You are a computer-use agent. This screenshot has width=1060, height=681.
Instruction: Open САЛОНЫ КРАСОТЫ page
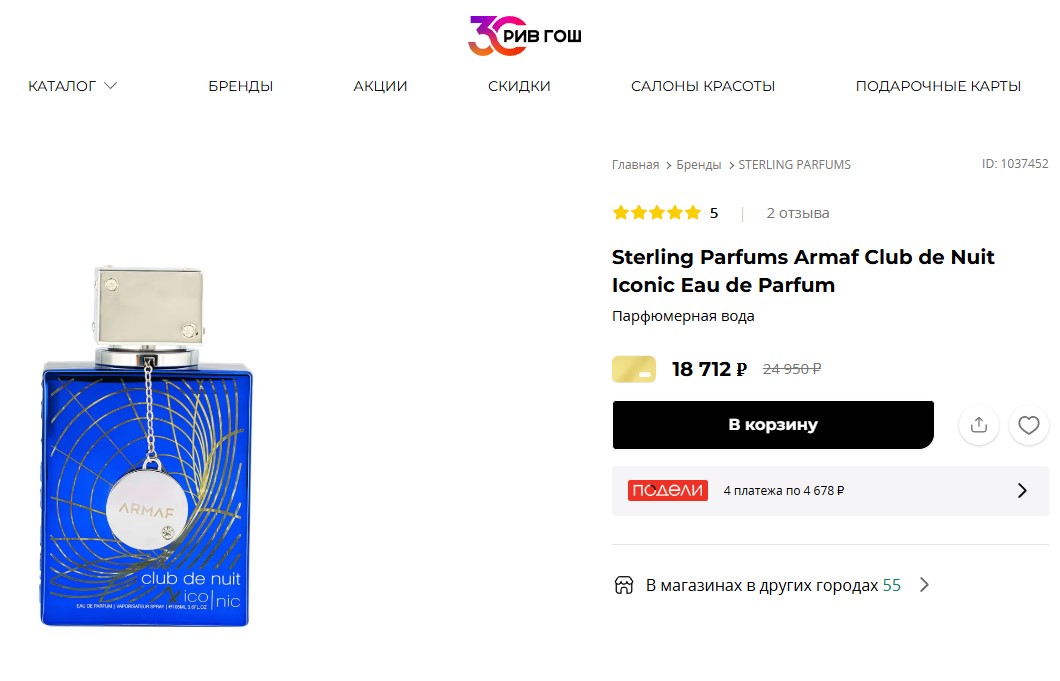coord(703,86)
